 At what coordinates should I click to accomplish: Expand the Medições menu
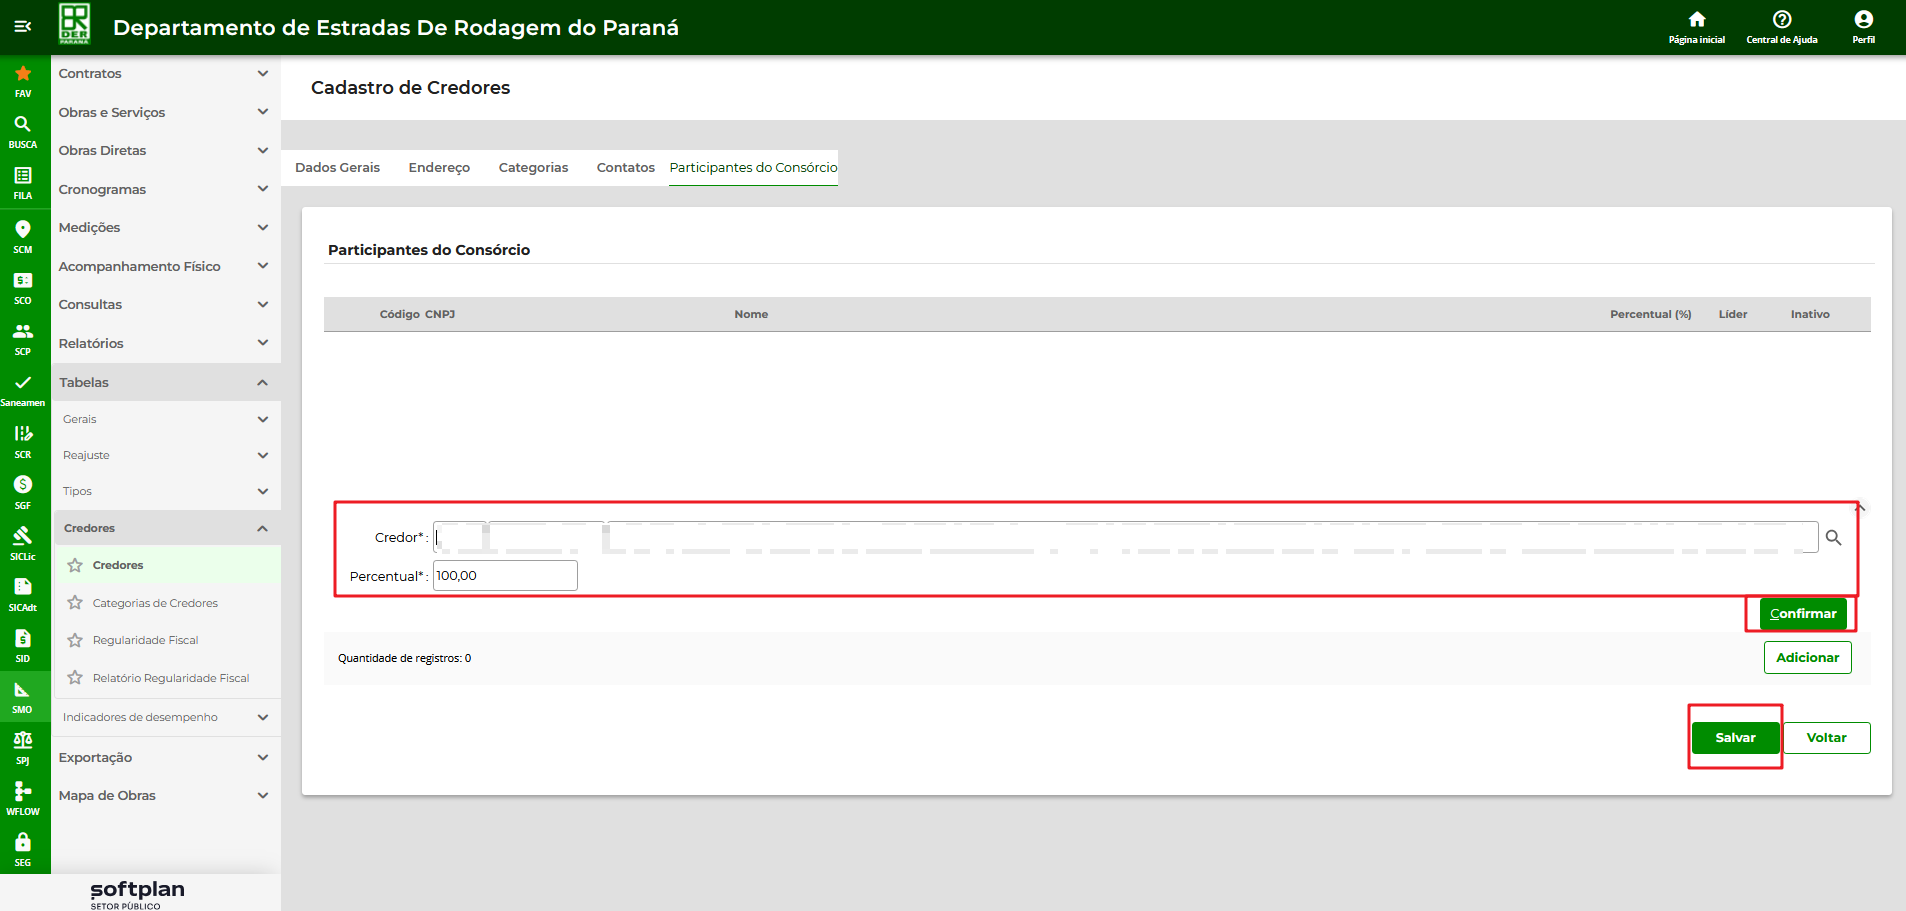click(x=165, y=228)
